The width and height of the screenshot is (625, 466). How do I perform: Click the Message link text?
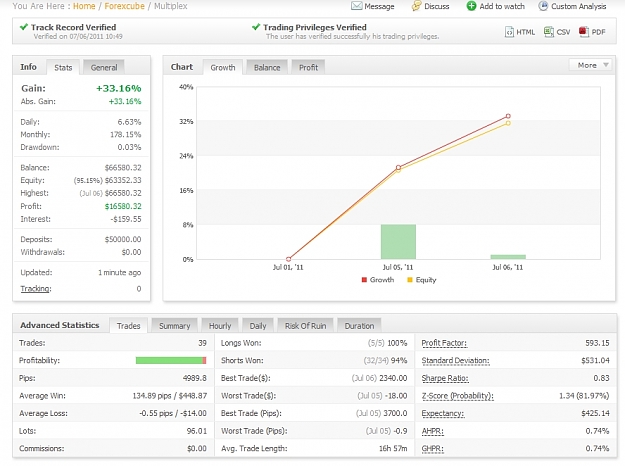[x=379, y=6]
